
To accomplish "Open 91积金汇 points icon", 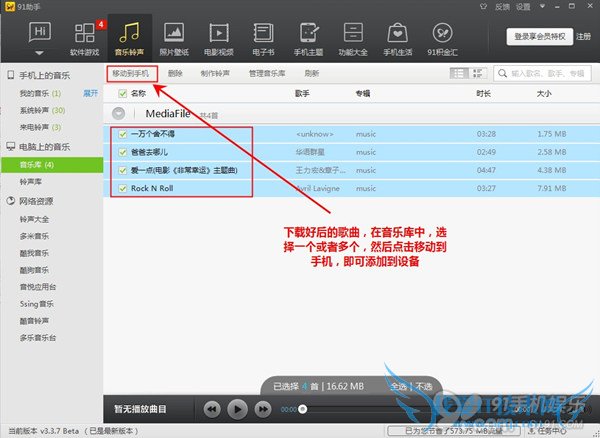I will point(442,33).
